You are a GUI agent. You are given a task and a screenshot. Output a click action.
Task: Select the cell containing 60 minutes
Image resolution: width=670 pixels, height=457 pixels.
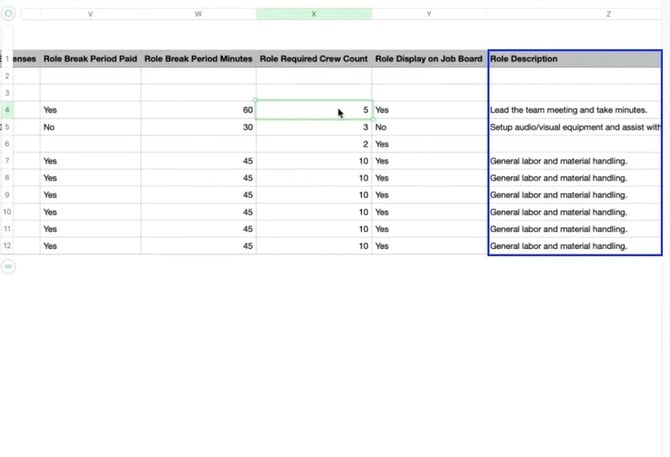pyautogui.click(x=198, y=110)
